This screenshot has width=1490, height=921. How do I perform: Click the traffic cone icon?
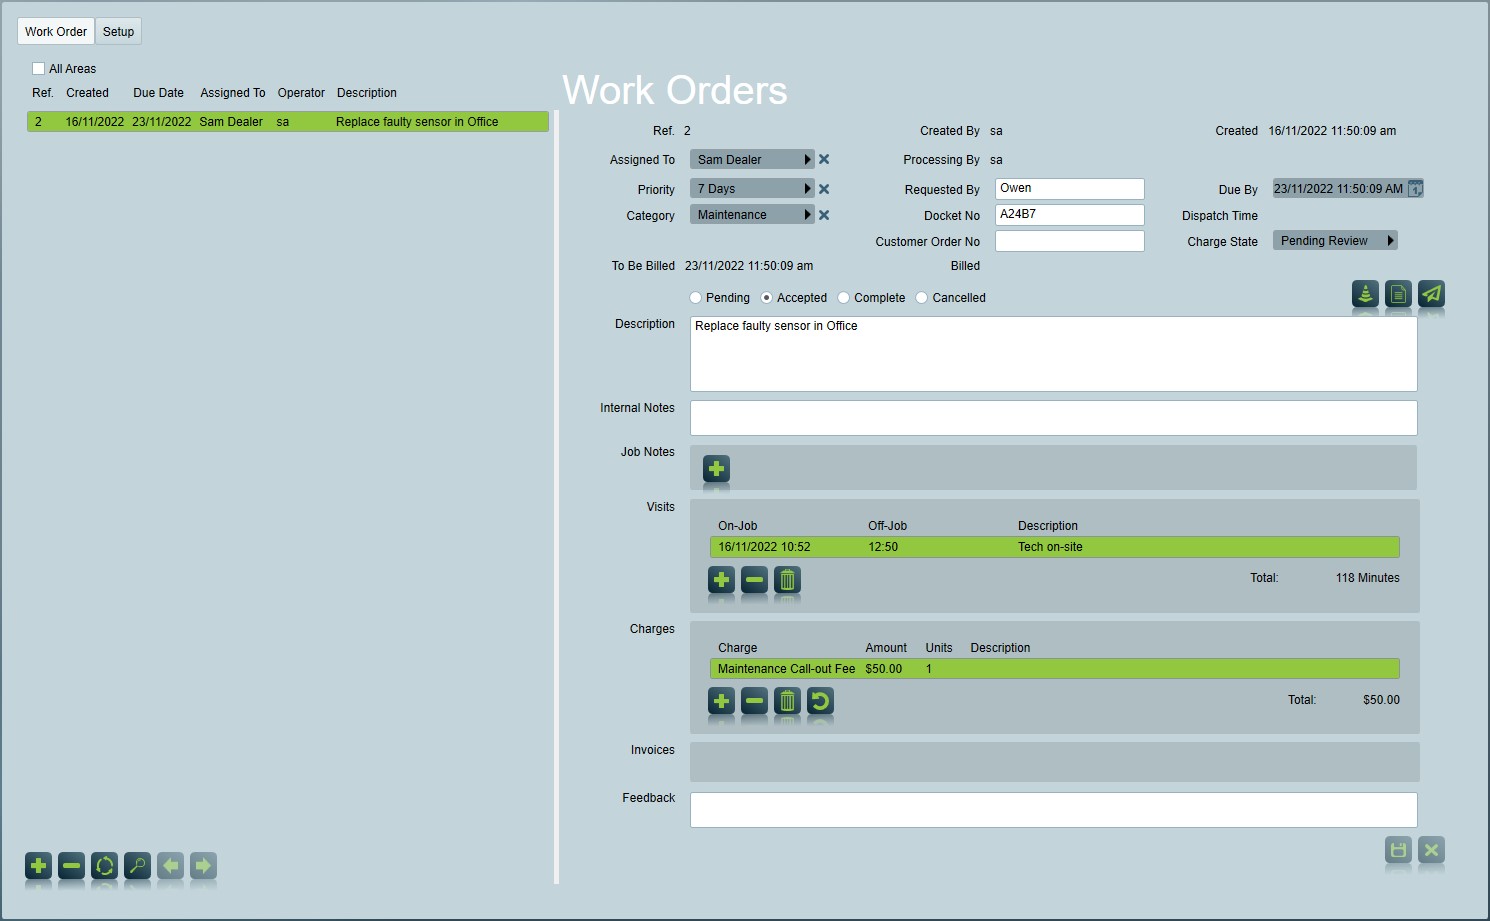[x=1365, y=294]
